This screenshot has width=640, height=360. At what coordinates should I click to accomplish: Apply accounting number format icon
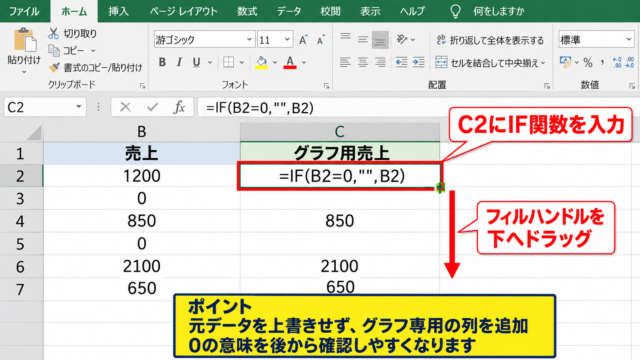565,62
